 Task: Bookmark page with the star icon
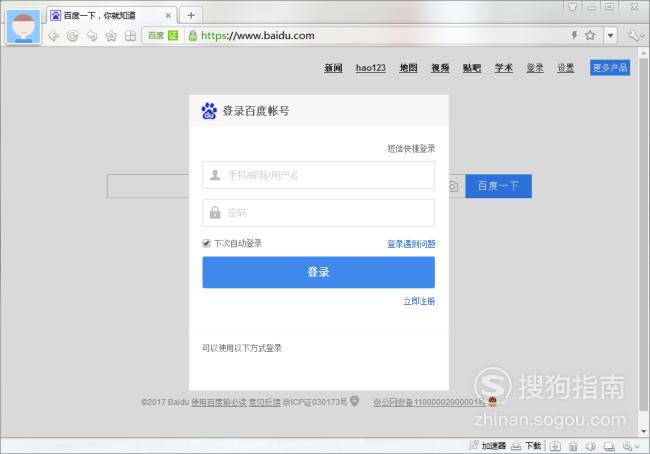pos(590,35)
